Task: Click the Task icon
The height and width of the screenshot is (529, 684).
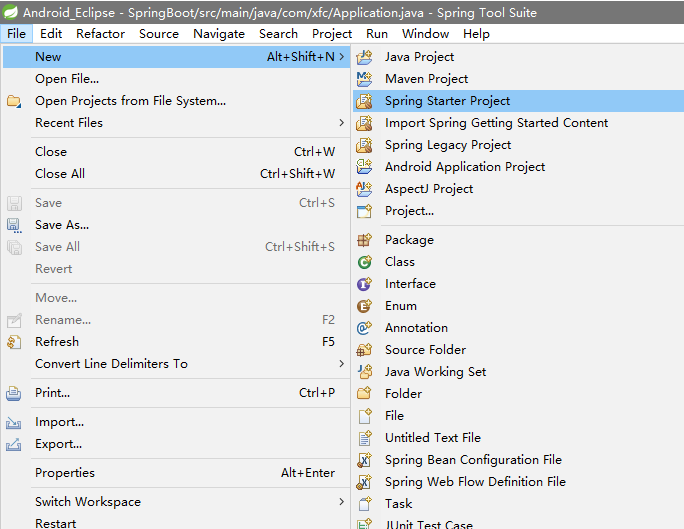Action: click(x=364, y=504)
